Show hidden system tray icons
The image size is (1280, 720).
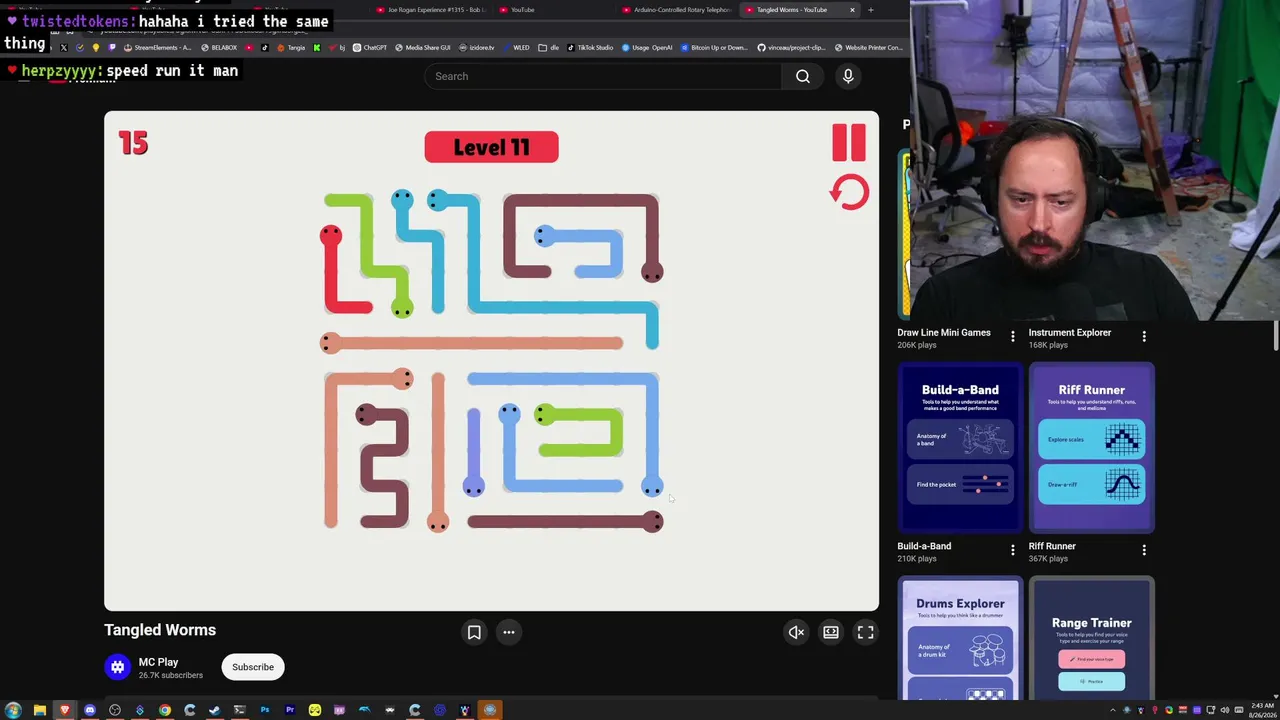click(1115, 710)
